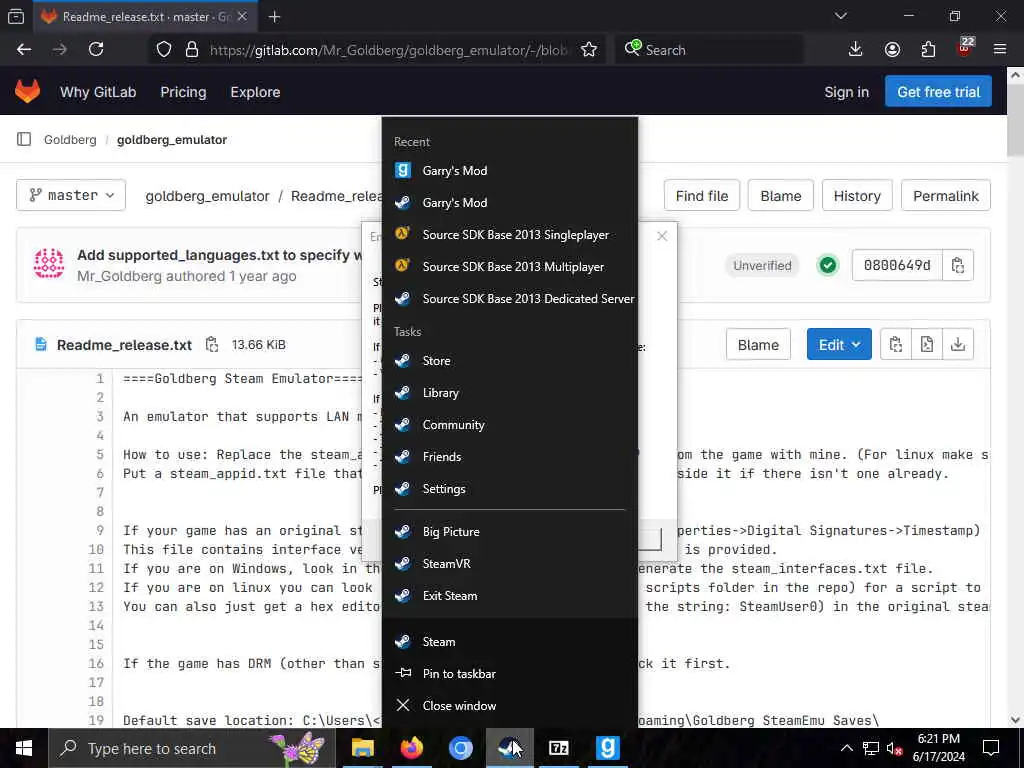Click Sign in link
Viewport: 1024px width, 768px height.
(x=846, y=92)
